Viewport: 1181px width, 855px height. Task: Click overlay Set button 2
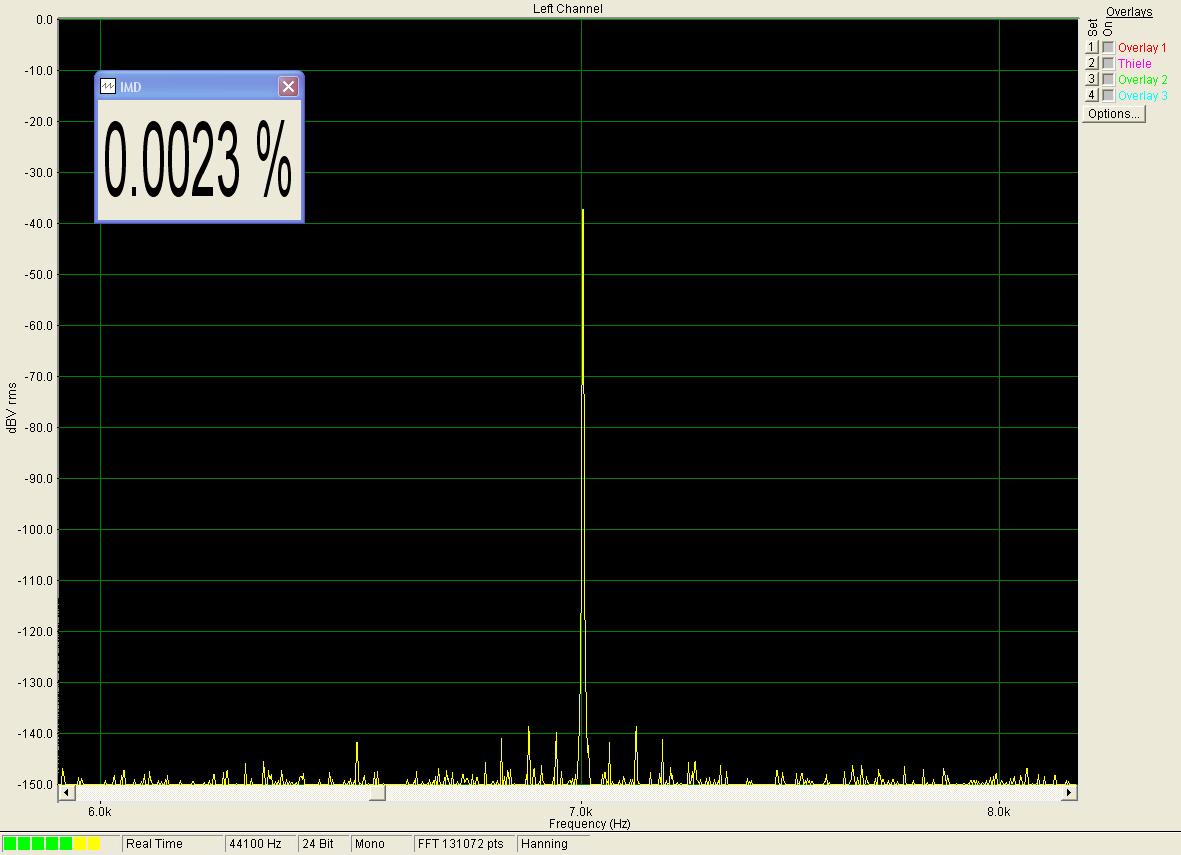coord(1091,63)
